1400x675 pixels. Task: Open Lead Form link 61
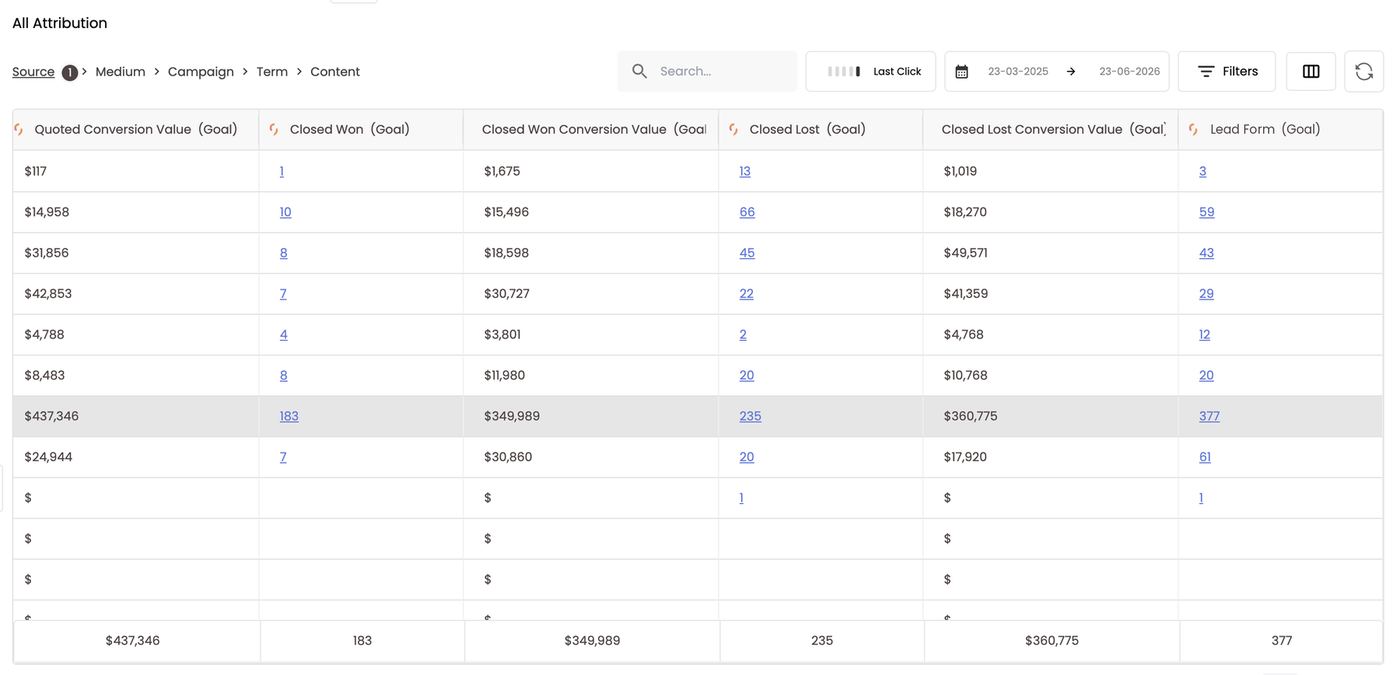[x=1205, y=457]
